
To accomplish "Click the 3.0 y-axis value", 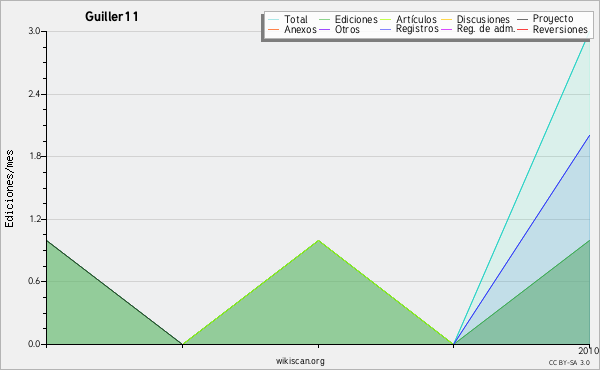I will coord(34,31).
